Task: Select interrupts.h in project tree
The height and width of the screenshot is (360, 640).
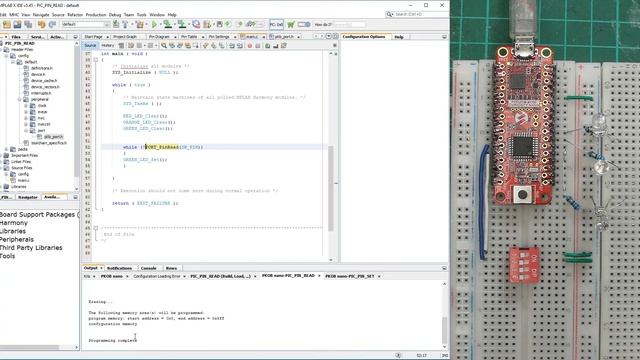Action: (x=41, y=93)
